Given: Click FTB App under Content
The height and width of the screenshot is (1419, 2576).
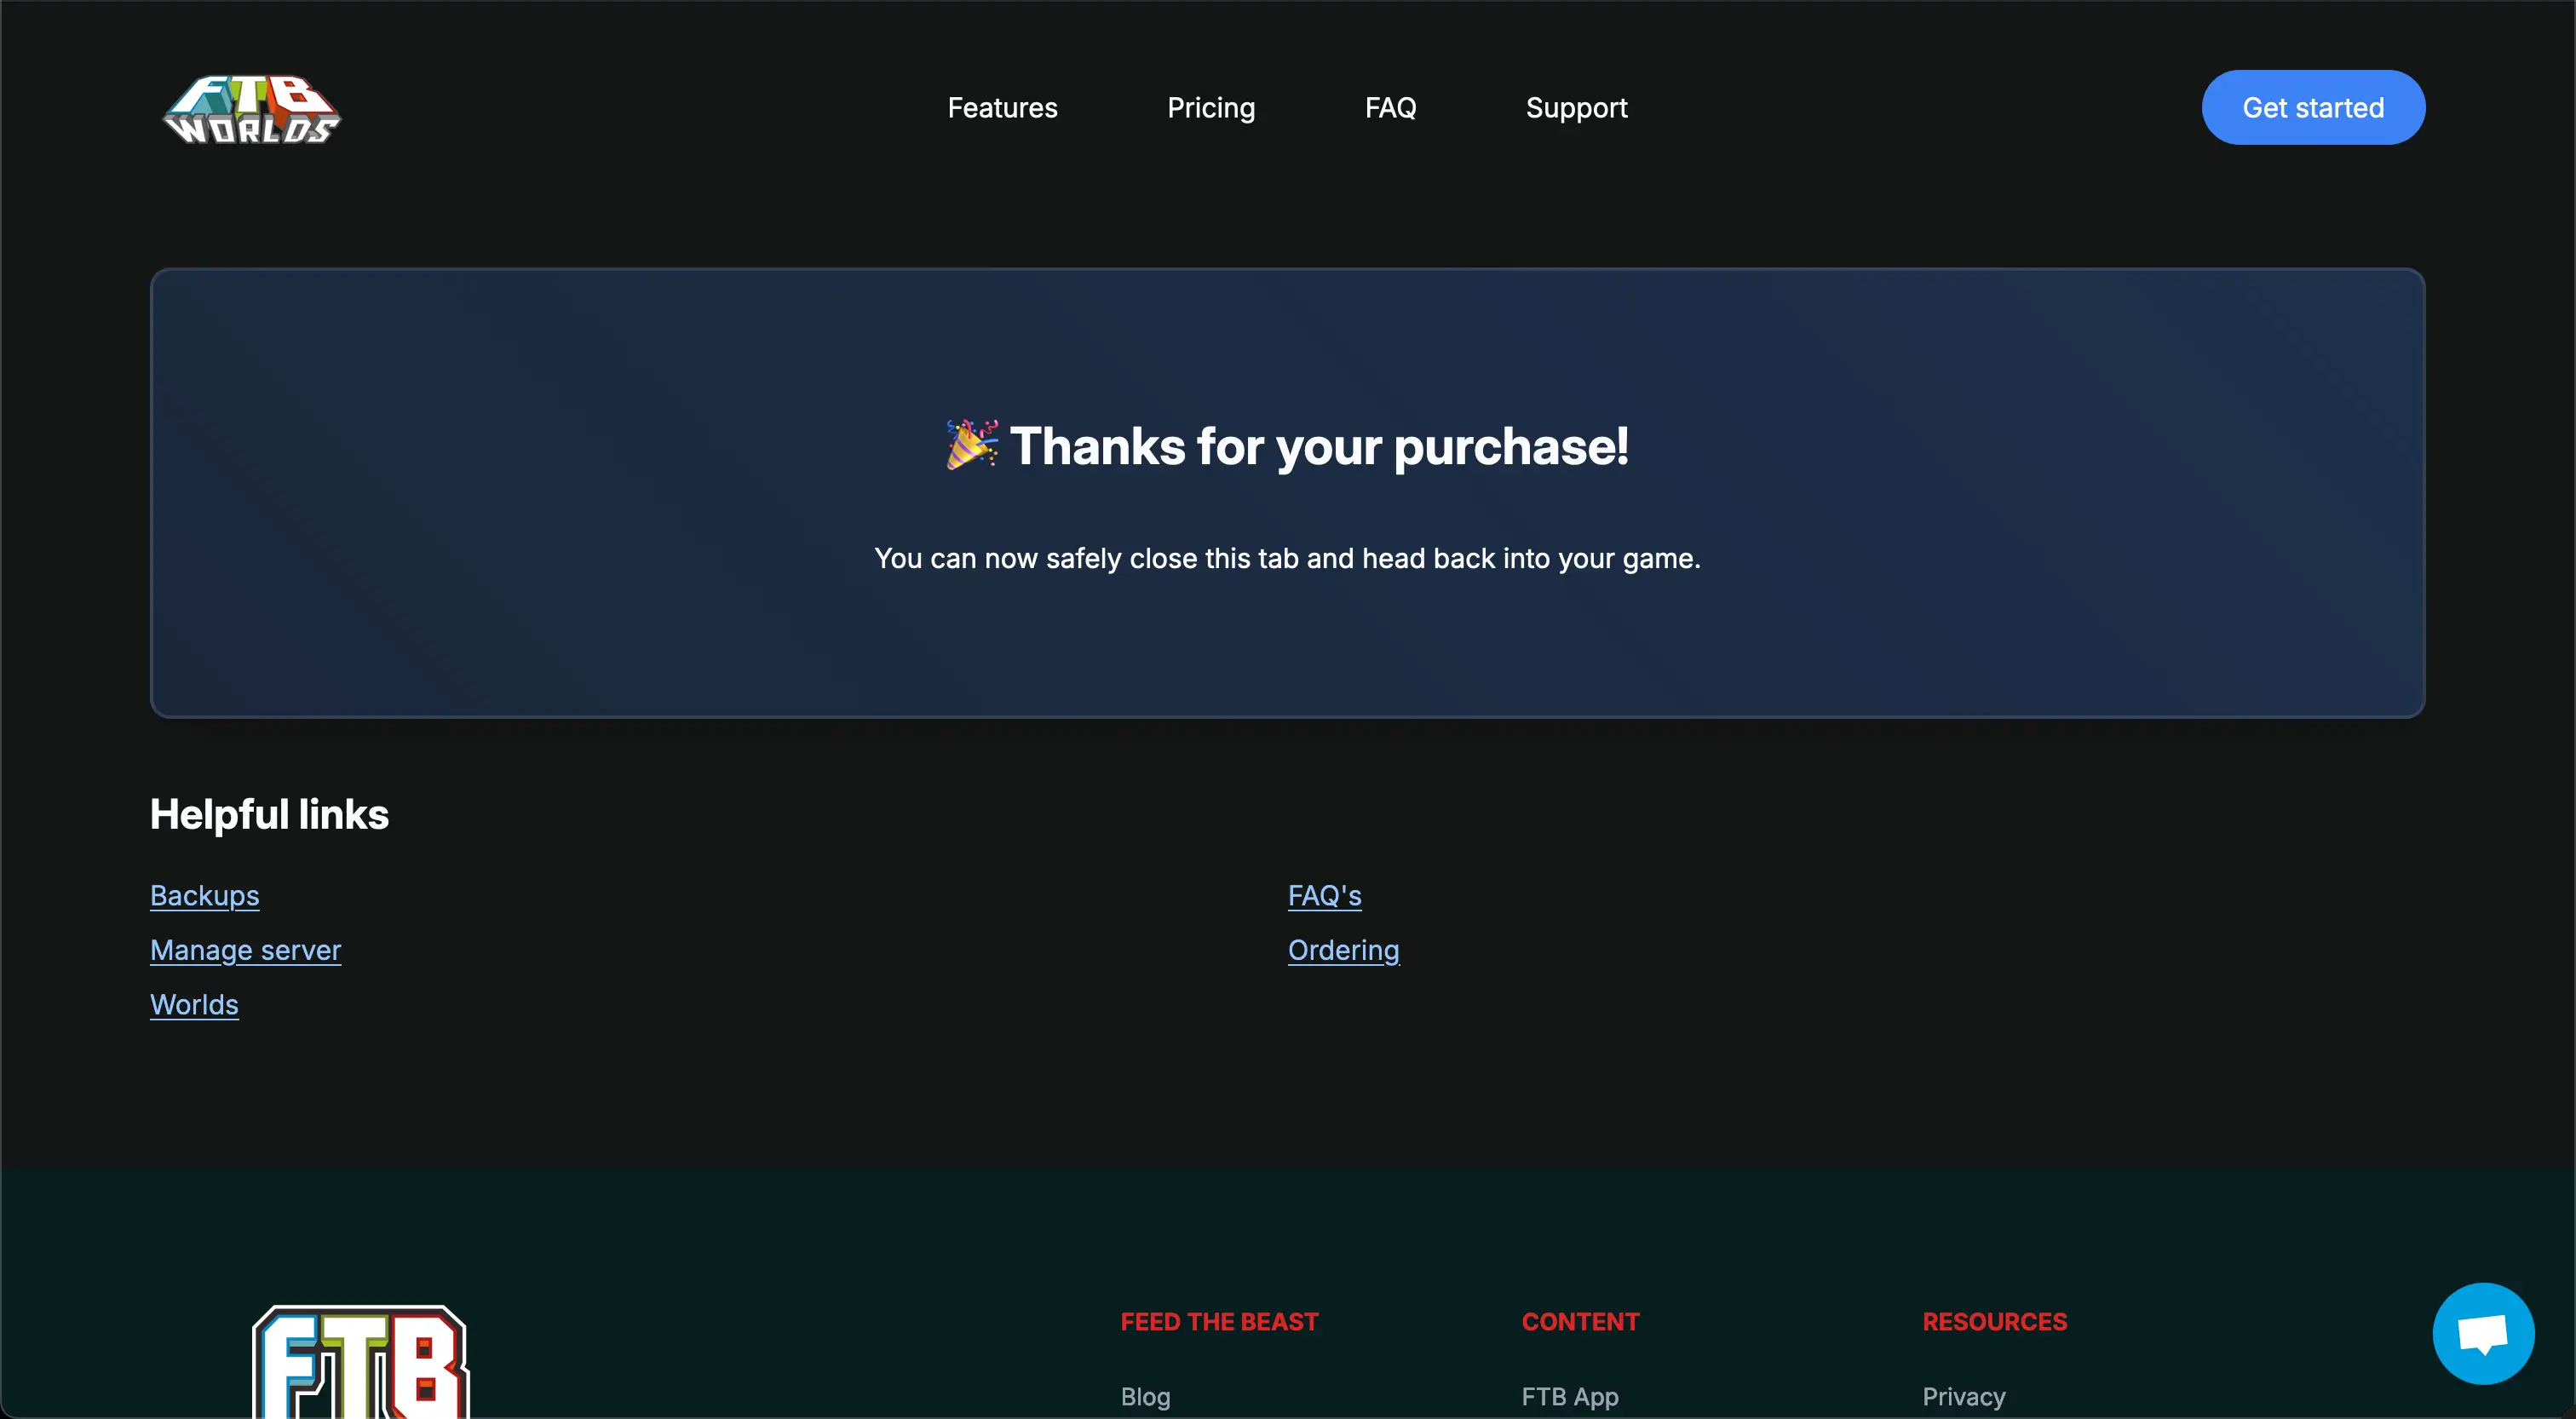Looking at the screenshot, I should (x=1570, y=1396).
